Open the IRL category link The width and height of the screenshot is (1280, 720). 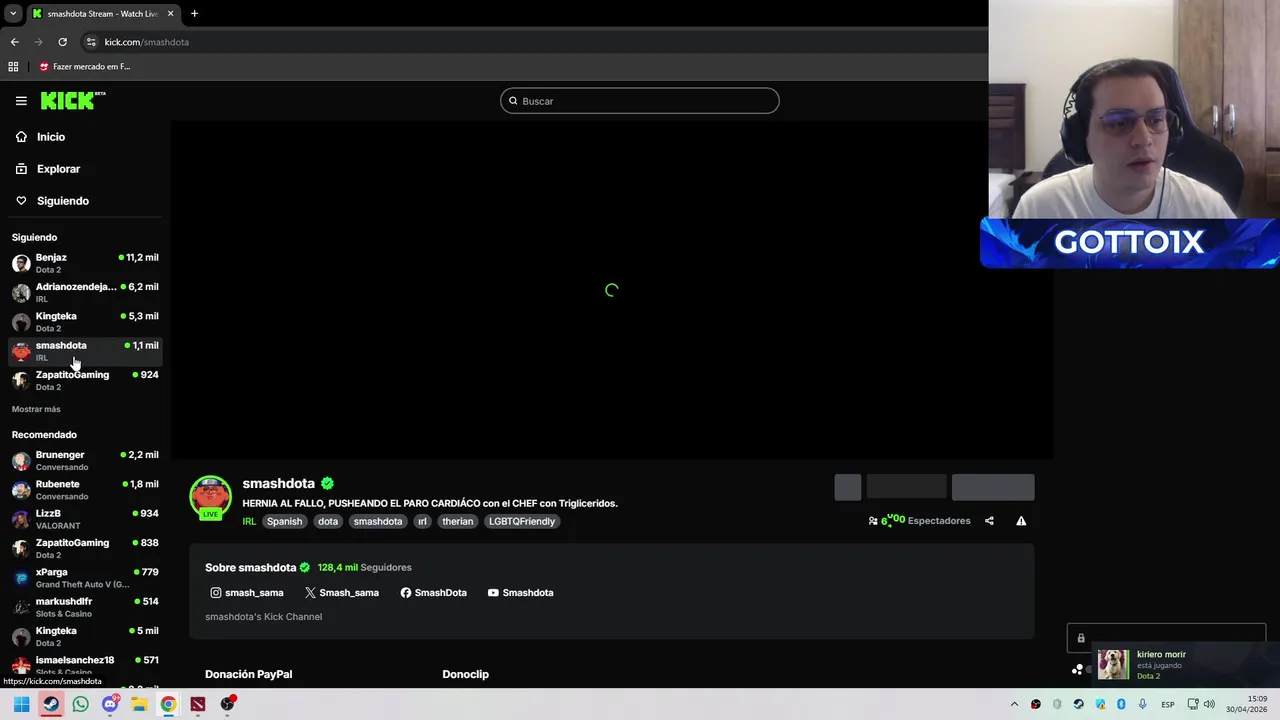(x=249, y=521)
